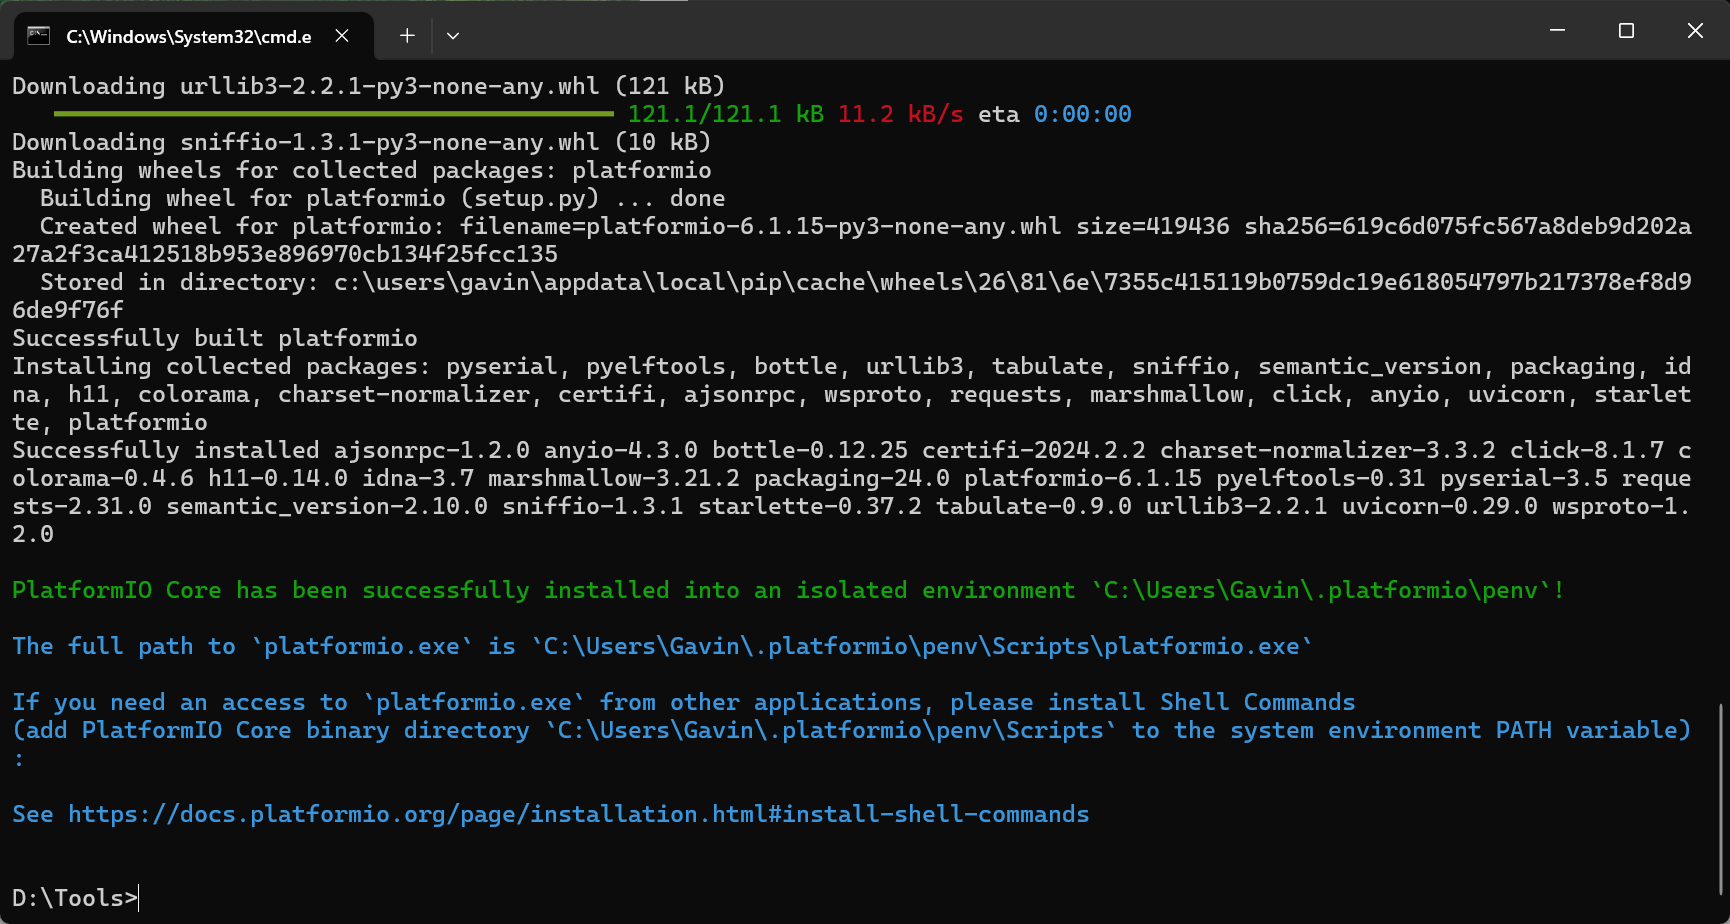Minimize the terminal window
The image size is (1730, 924).
(x=1557, y=31)
